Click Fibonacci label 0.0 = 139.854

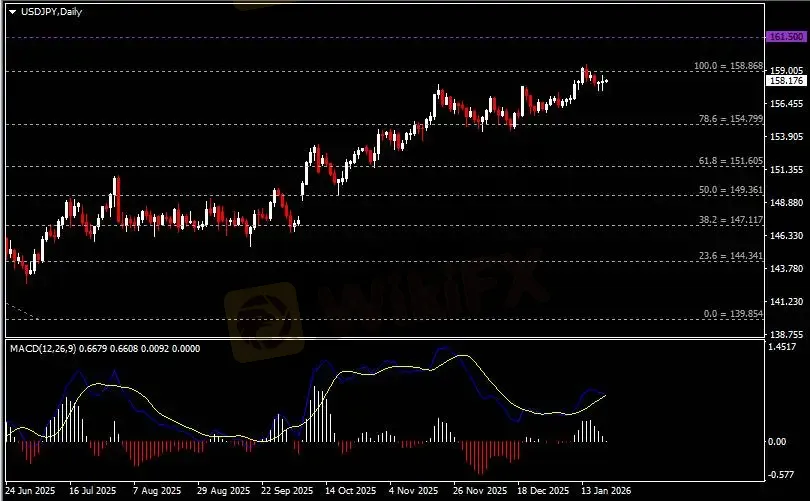pyautogui.click(x=733, y=314)
